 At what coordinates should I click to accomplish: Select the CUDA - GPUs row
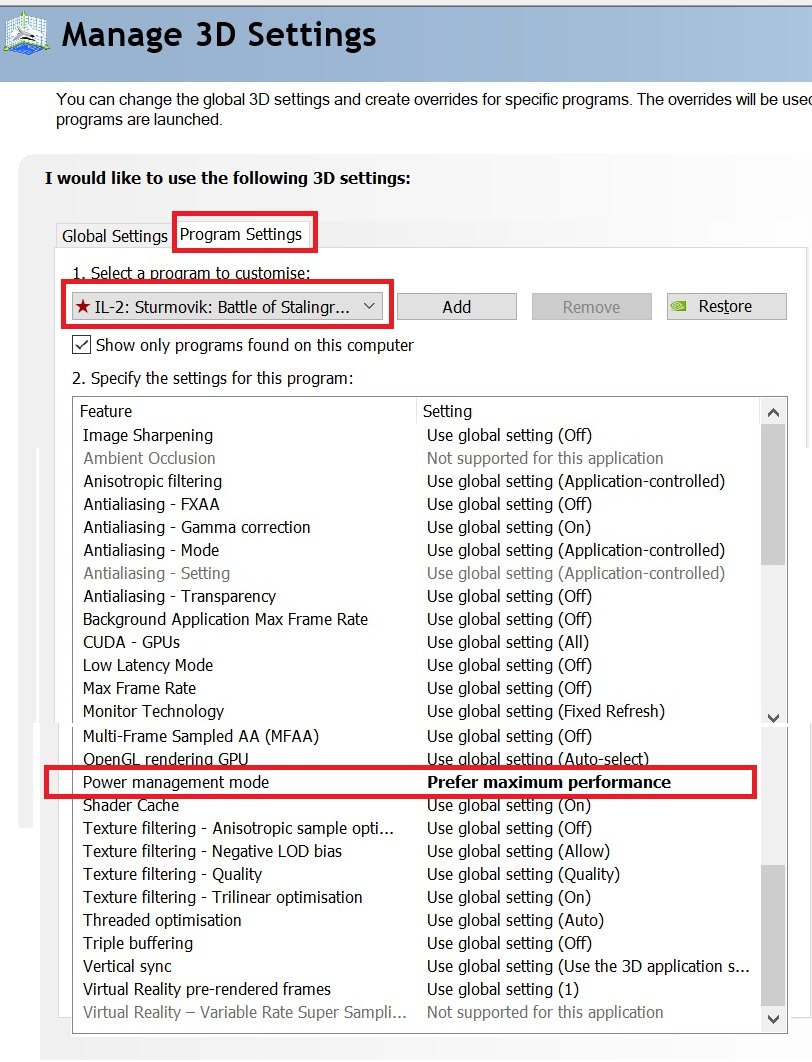(x=416, y=642)
